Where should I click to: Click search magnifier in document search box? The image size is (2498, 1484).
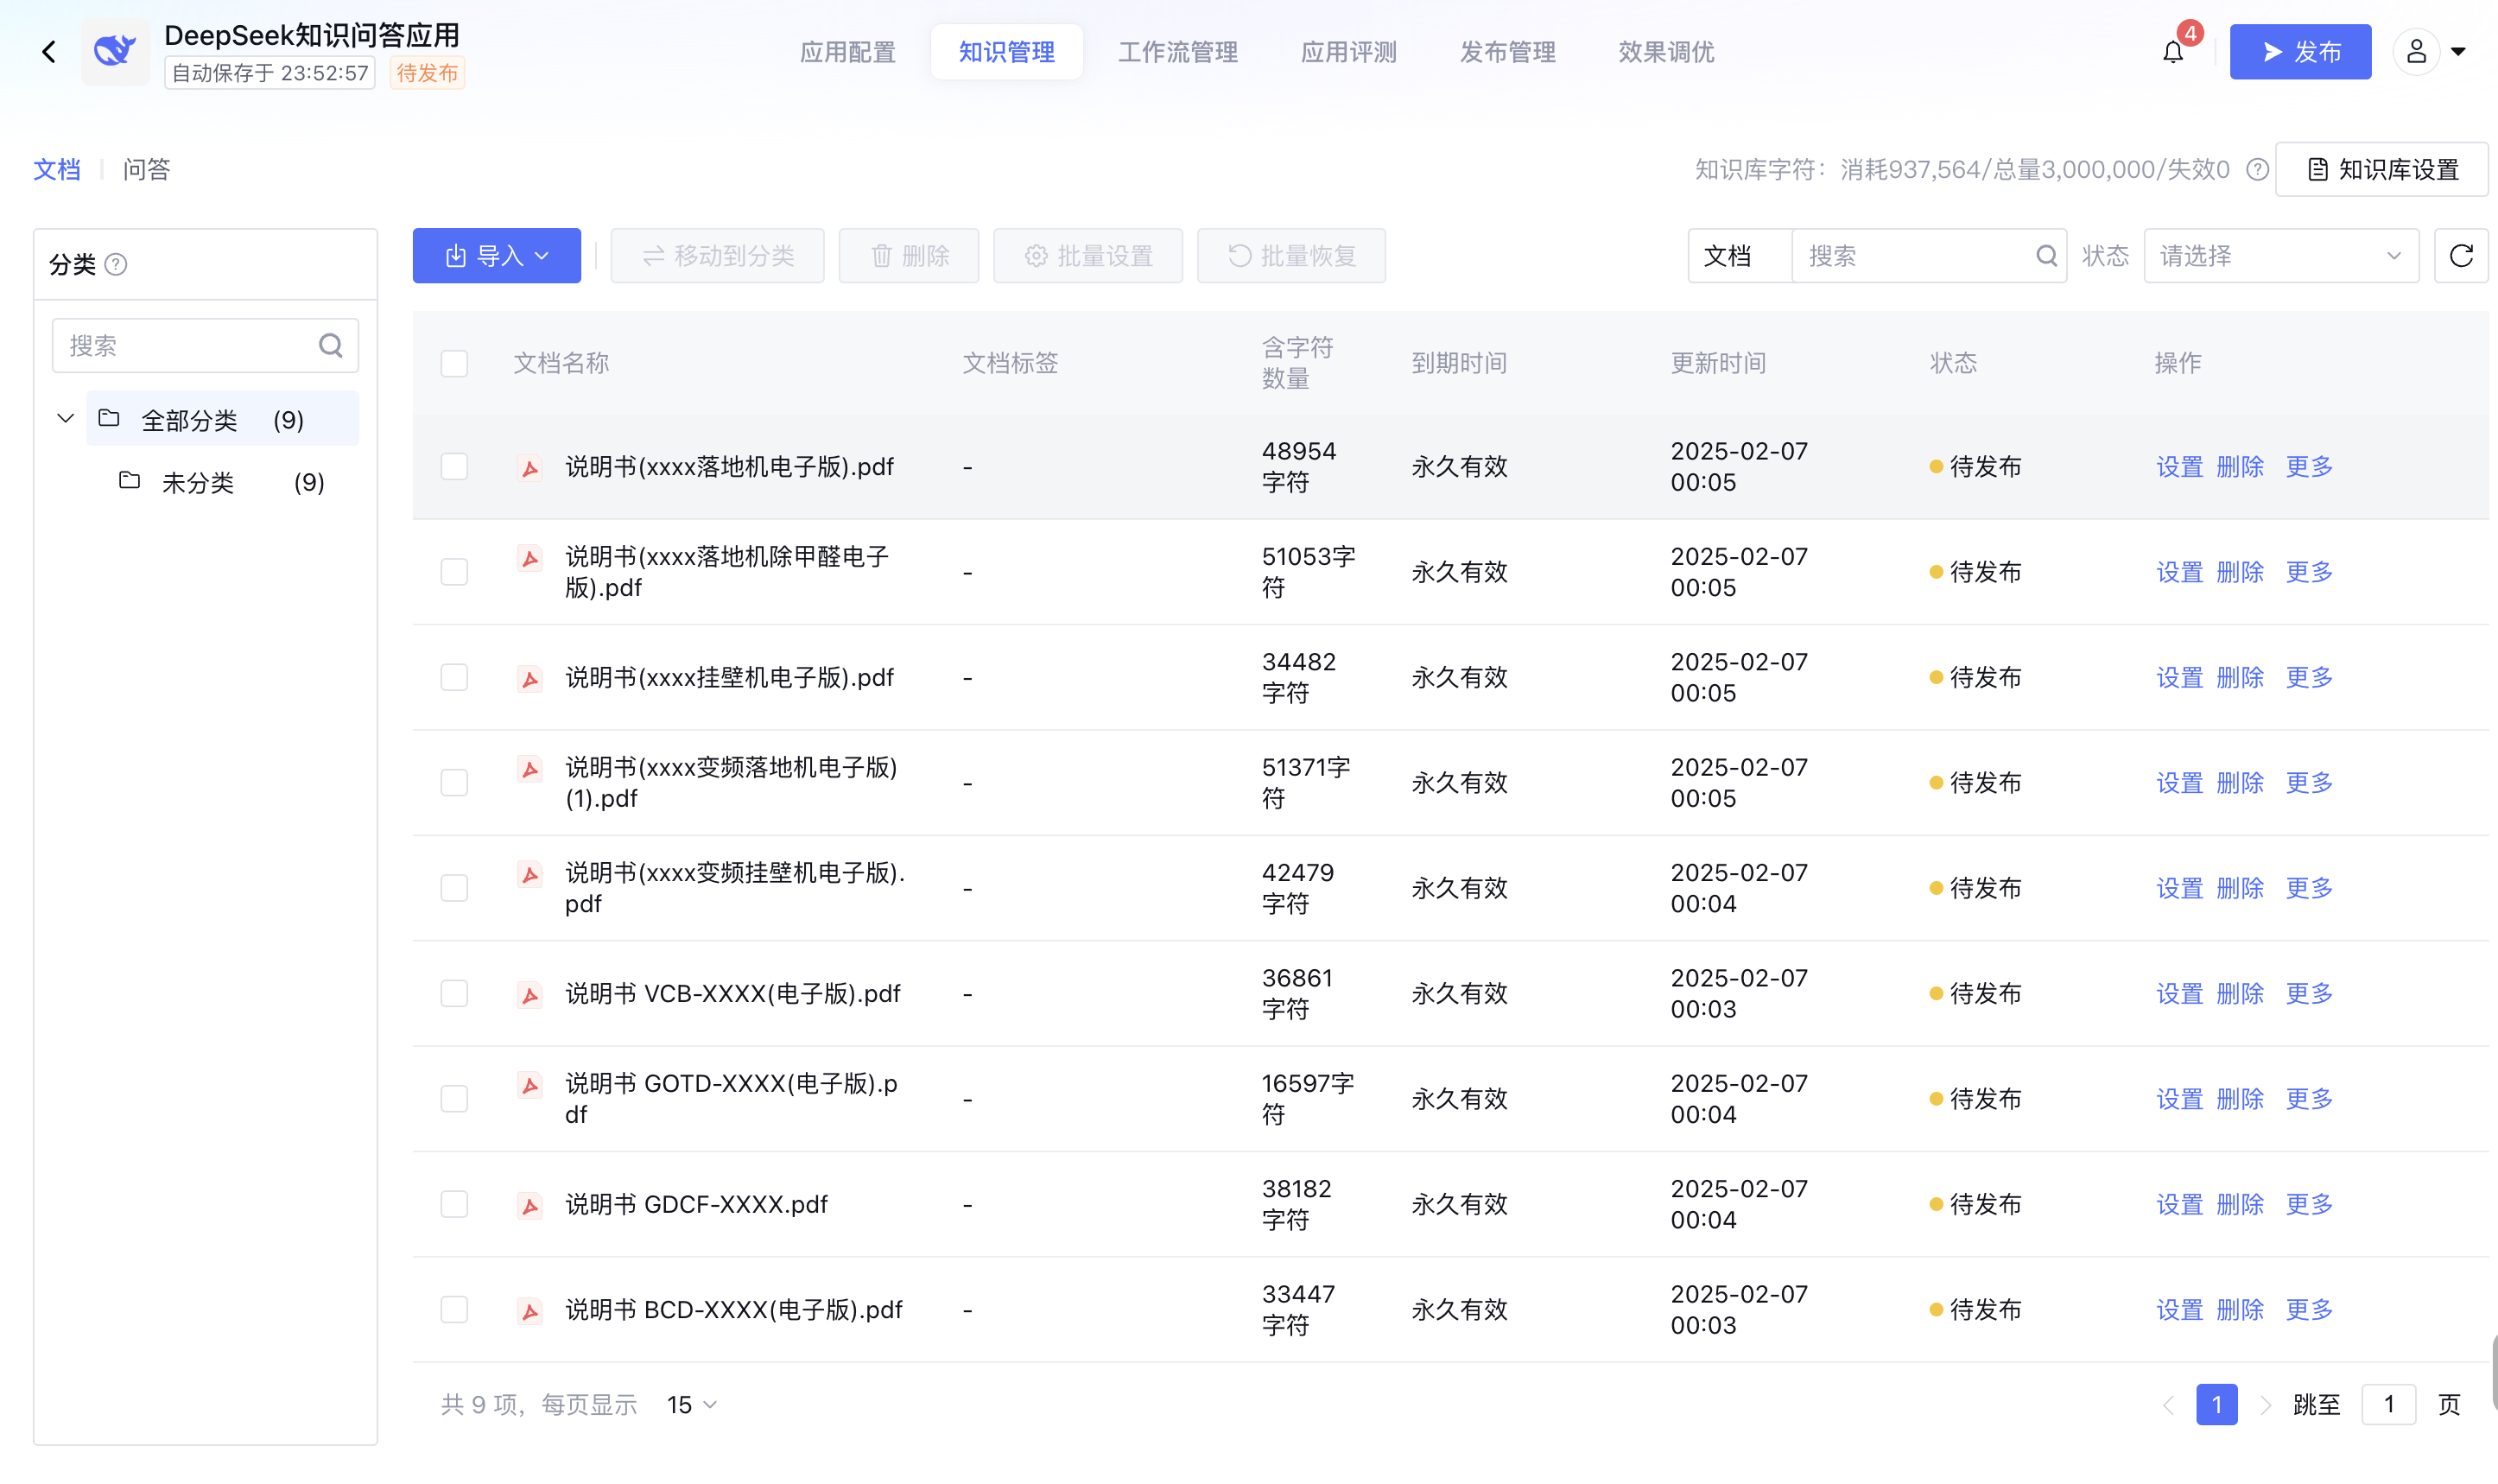(x=2046, y=256)
